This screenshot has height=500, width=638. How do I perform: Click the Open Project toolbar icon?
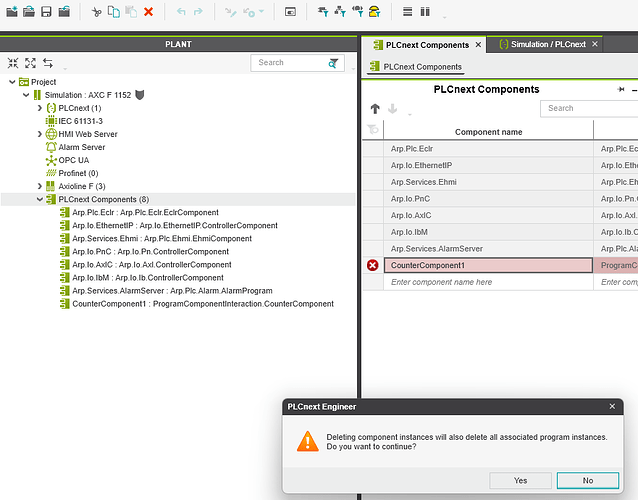point(29,11)
